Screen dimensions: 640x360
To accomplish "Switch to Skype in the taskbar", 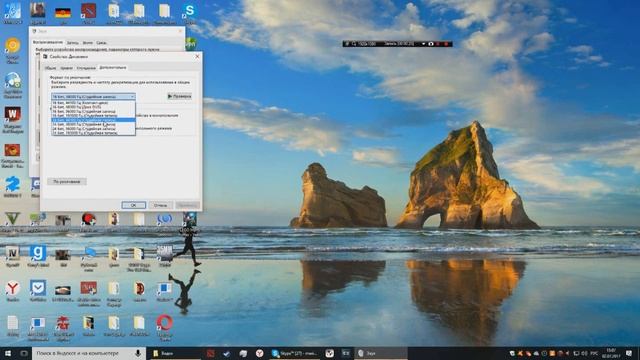I will pyautogui.click(x=295, y=353).
